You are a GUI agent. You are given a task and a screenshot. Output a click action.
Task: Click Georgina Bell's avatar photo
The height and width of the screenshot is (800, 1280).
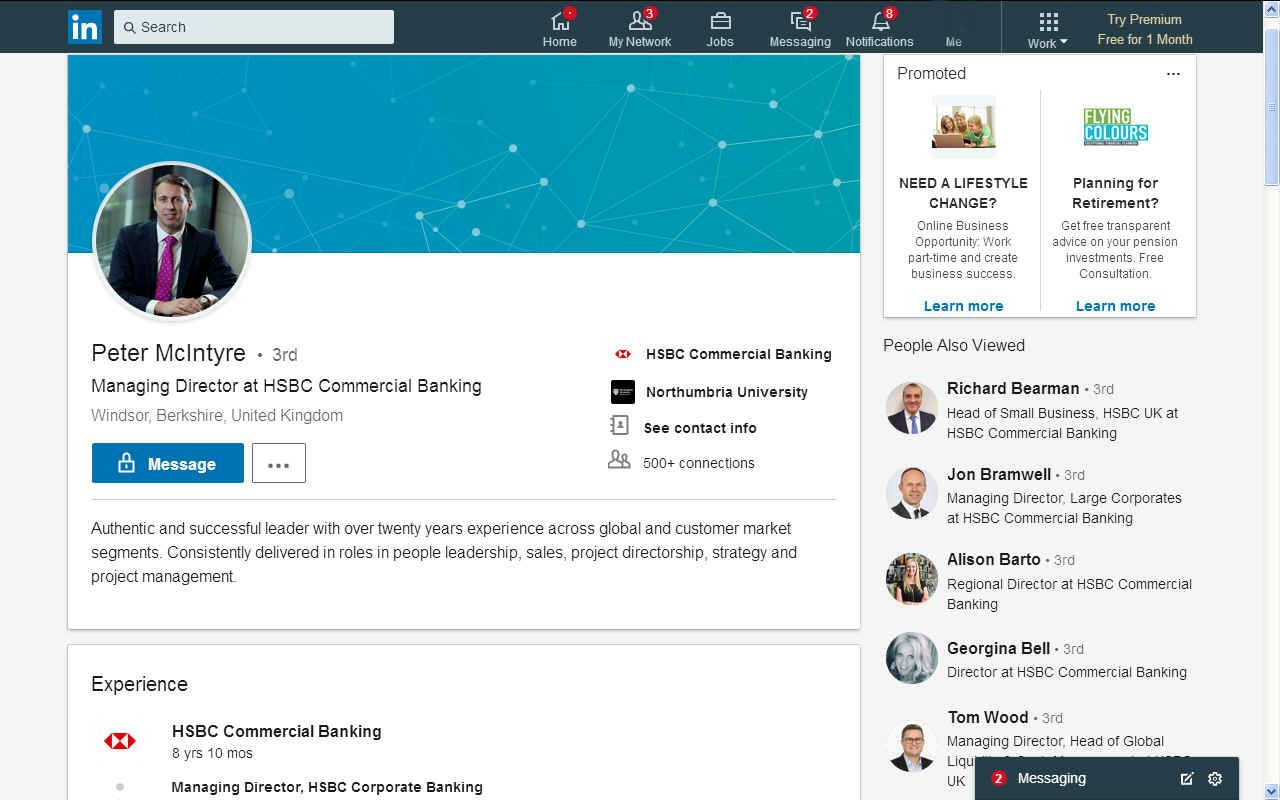pos(912,658)
